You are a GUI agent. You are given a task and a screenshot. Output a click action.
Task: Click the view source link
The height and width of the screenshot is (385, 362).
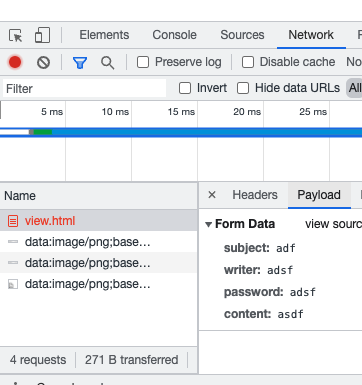333,224
